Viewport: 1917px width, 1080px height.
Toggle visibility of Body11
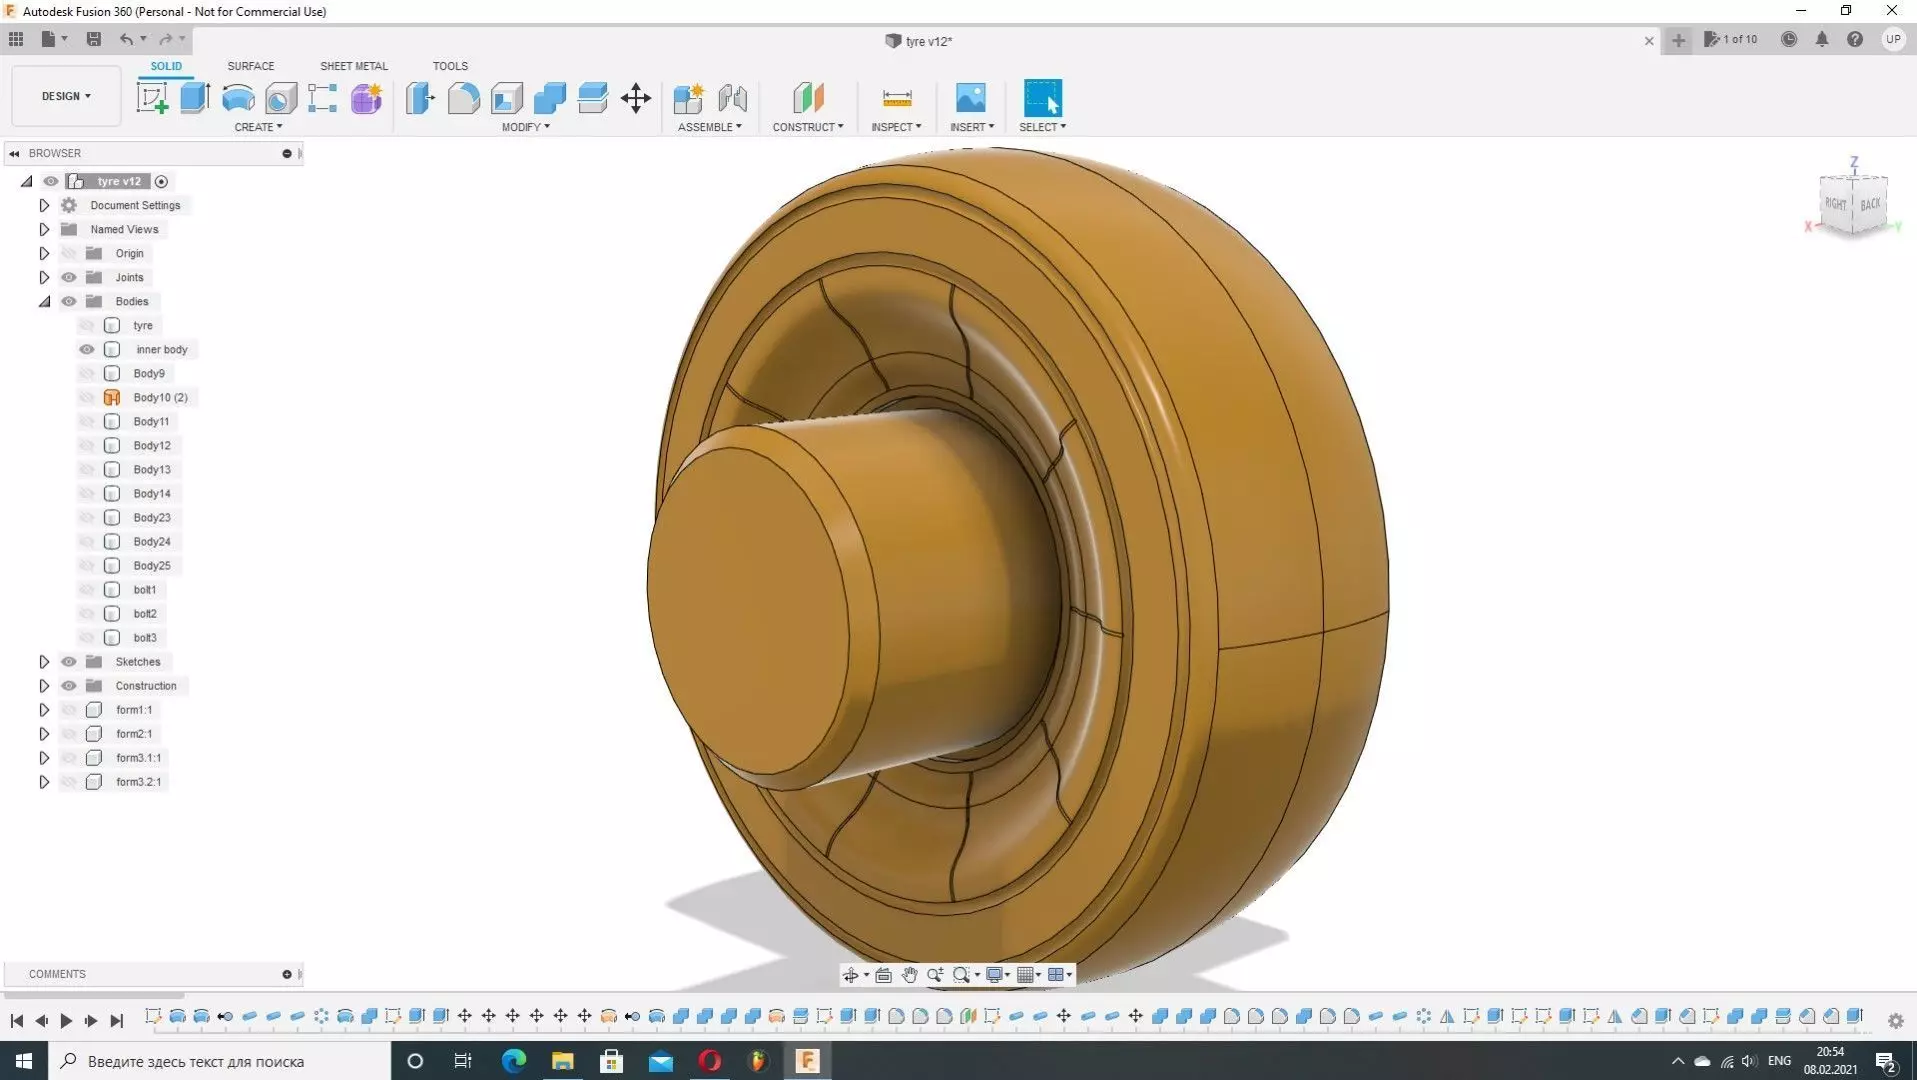(x=87, y=422)
